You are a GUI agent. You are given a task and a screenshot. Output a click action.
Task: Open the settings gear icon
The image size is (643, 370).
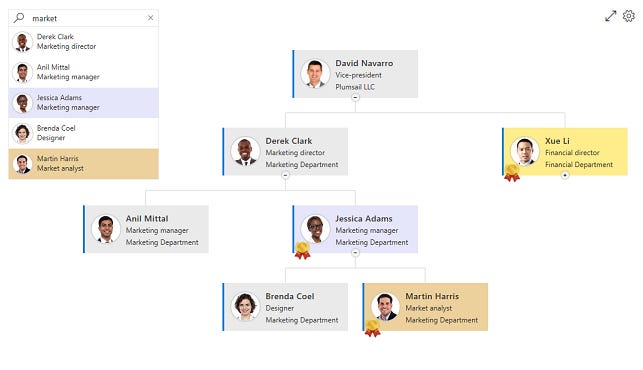[629, 16]
